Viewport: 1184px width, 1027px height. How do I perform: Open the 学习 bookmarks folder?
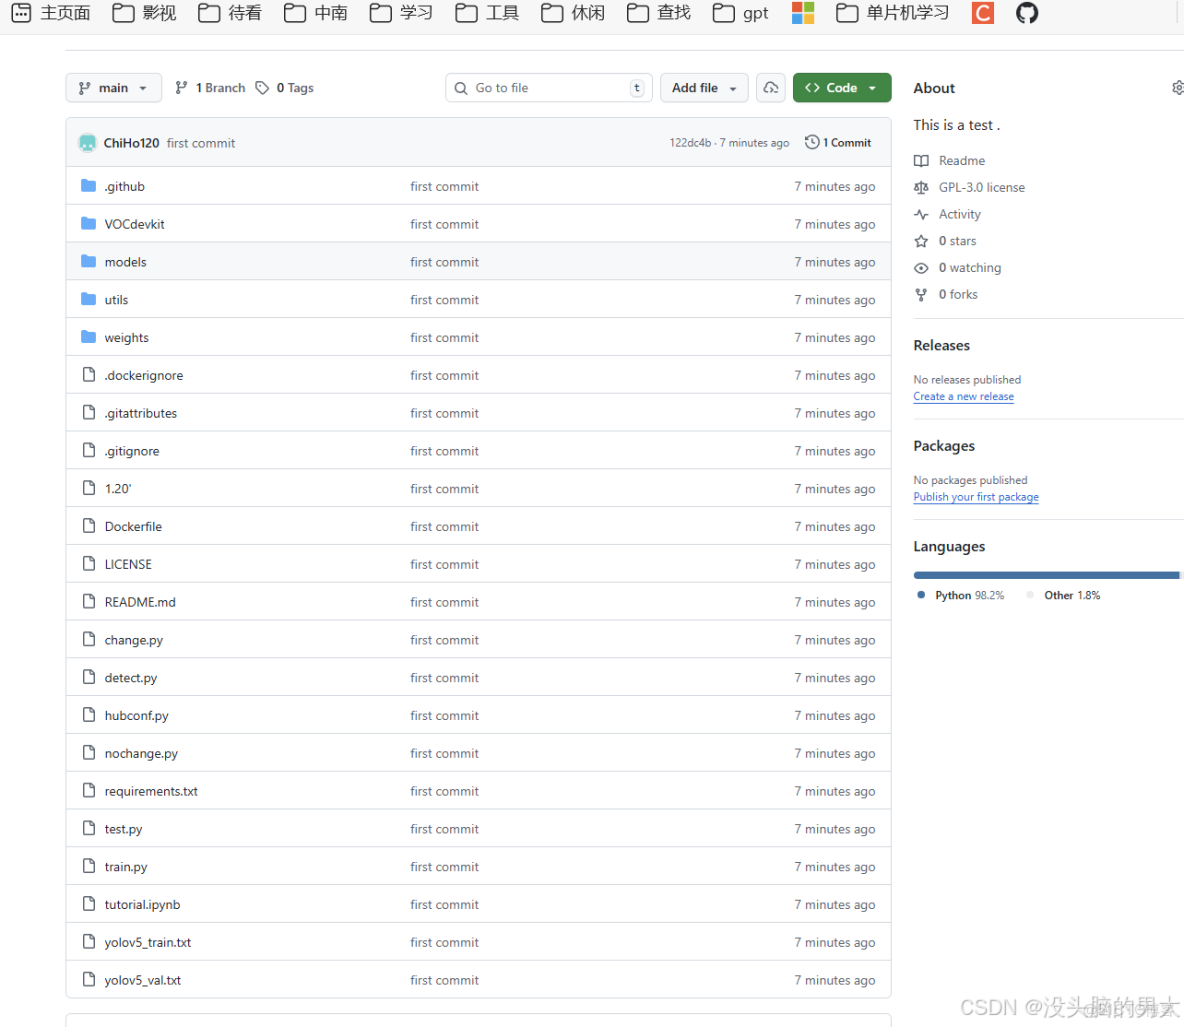pyautogui.click(x=400, y=13)
